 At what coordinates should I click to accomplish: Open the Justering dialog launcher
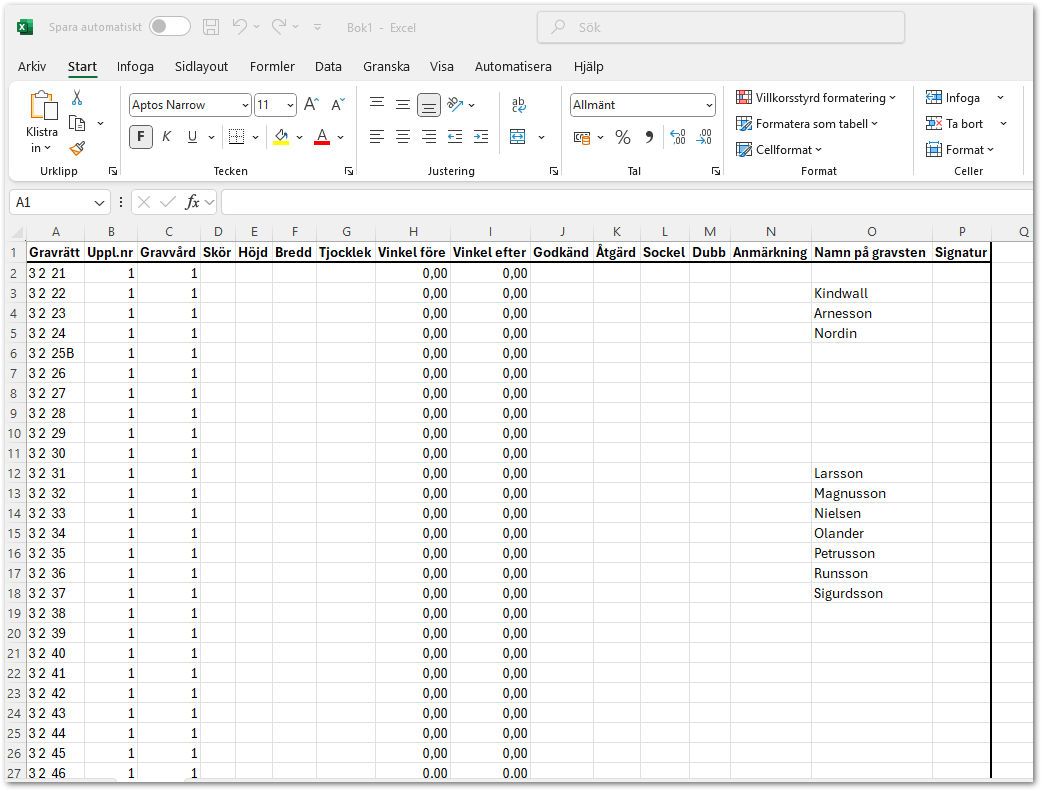point(554,171)
